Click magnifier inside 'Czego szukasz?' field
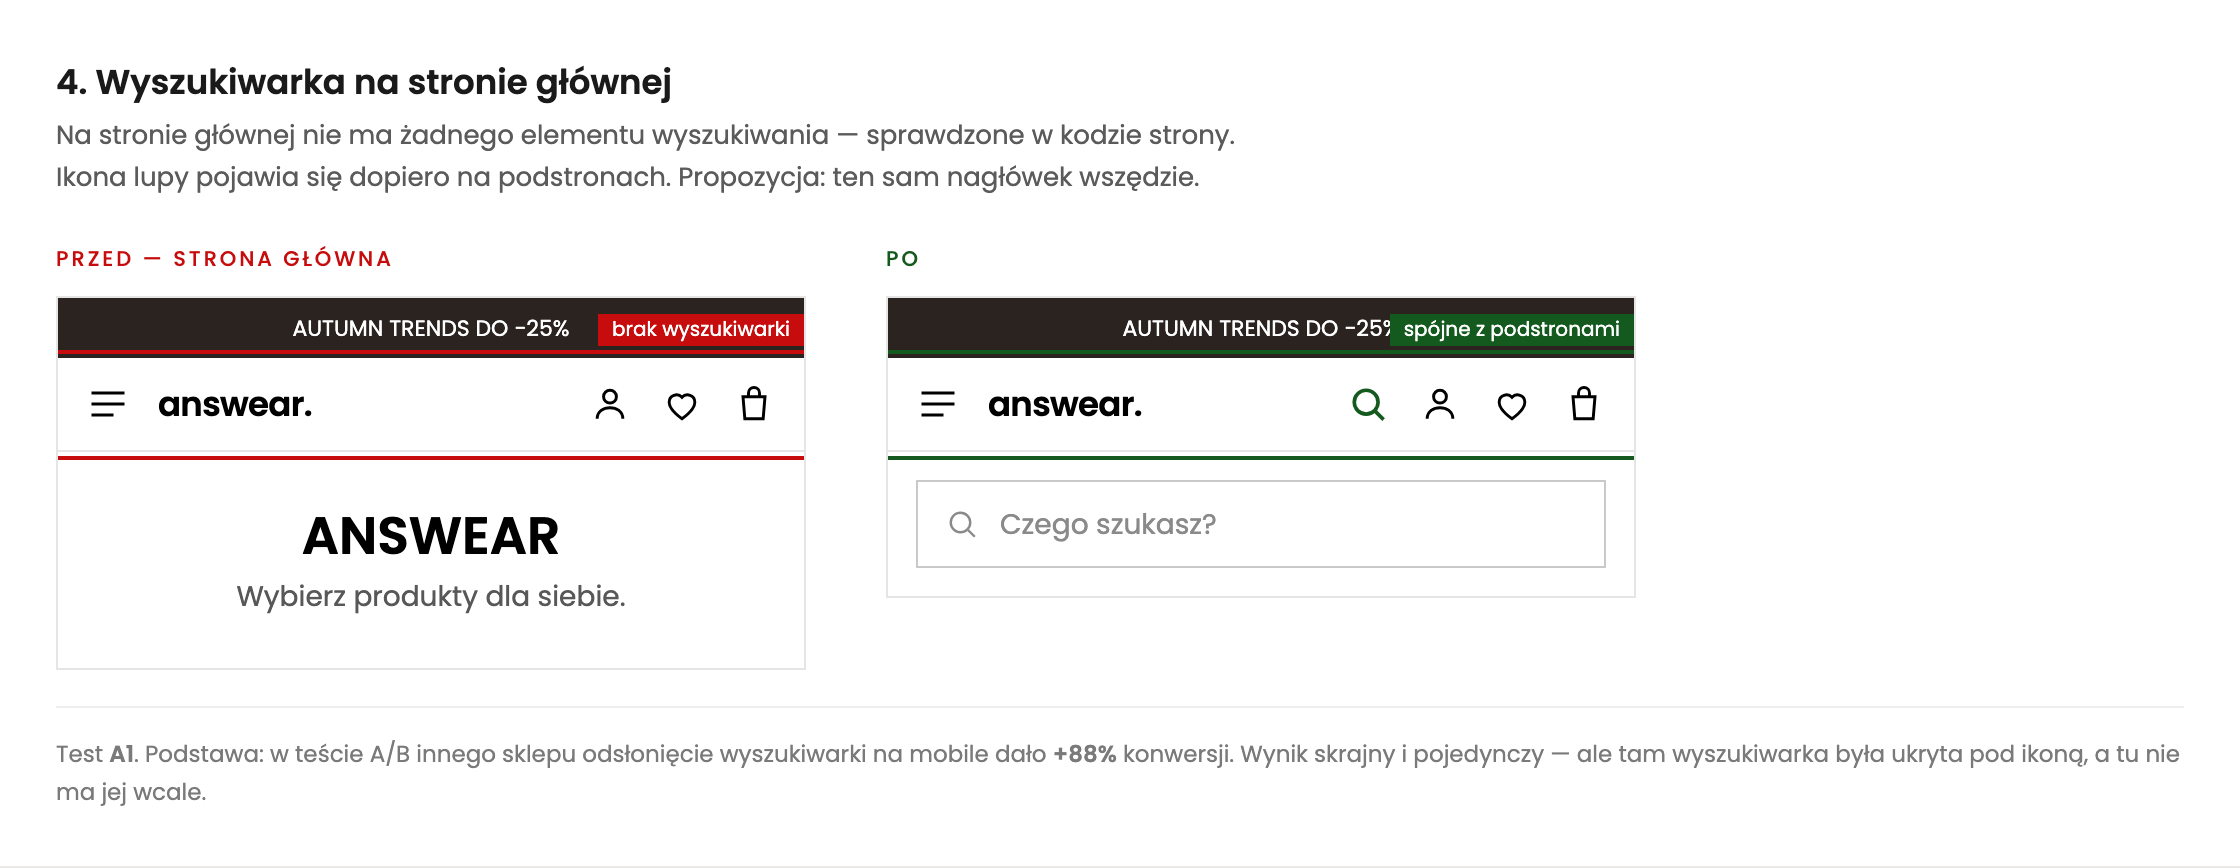 click(962, 524)
